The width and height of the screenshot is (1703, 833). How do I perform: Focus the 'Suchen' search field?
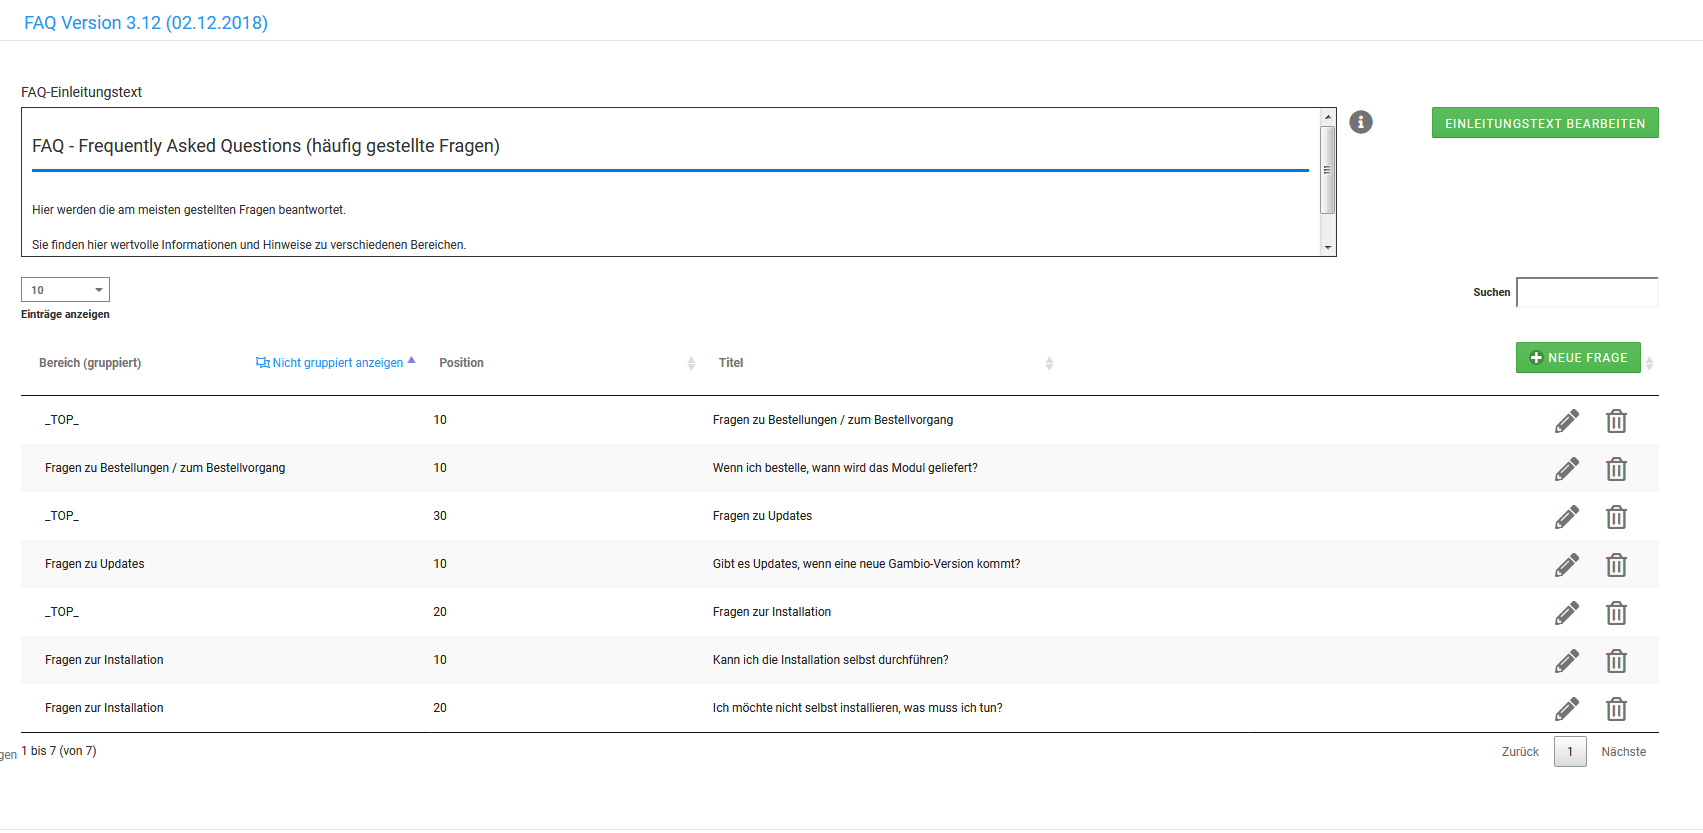coord(1587,292)
